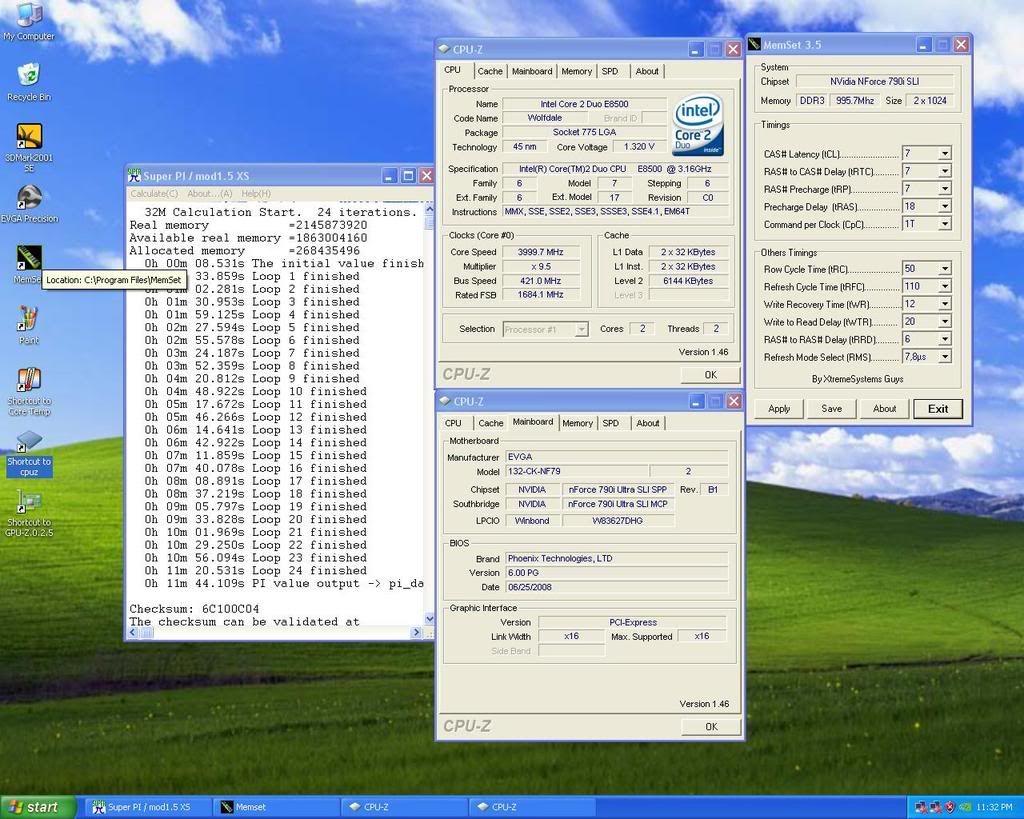
Task: Switch to second CPU-Z taskbar button
Action: 533,807
